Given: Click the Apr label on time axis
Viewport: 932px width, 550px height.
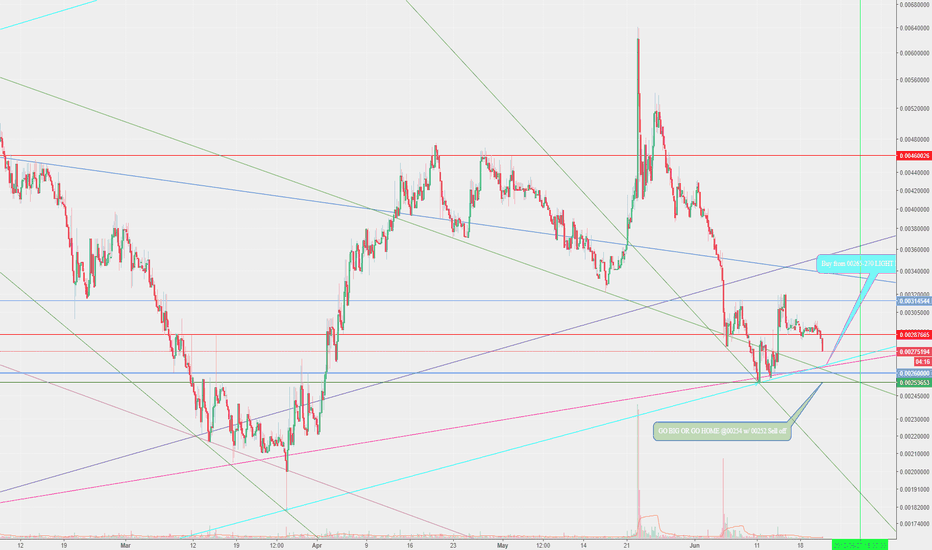Looking at the screenshot, I should (317, 545).
